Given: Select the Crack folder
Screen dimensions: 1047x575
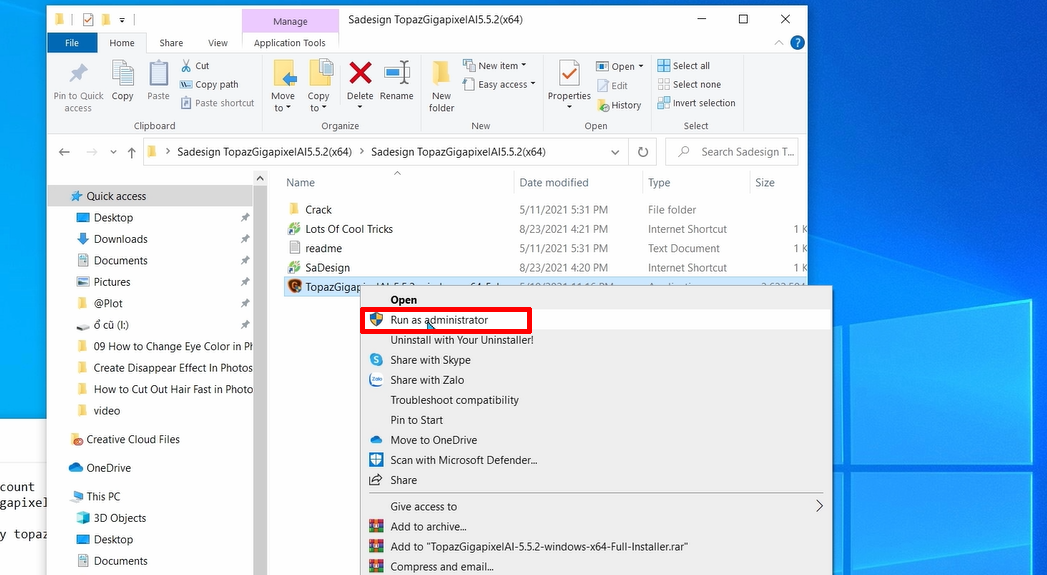Looking at the screenshot, I should point(318,210).
